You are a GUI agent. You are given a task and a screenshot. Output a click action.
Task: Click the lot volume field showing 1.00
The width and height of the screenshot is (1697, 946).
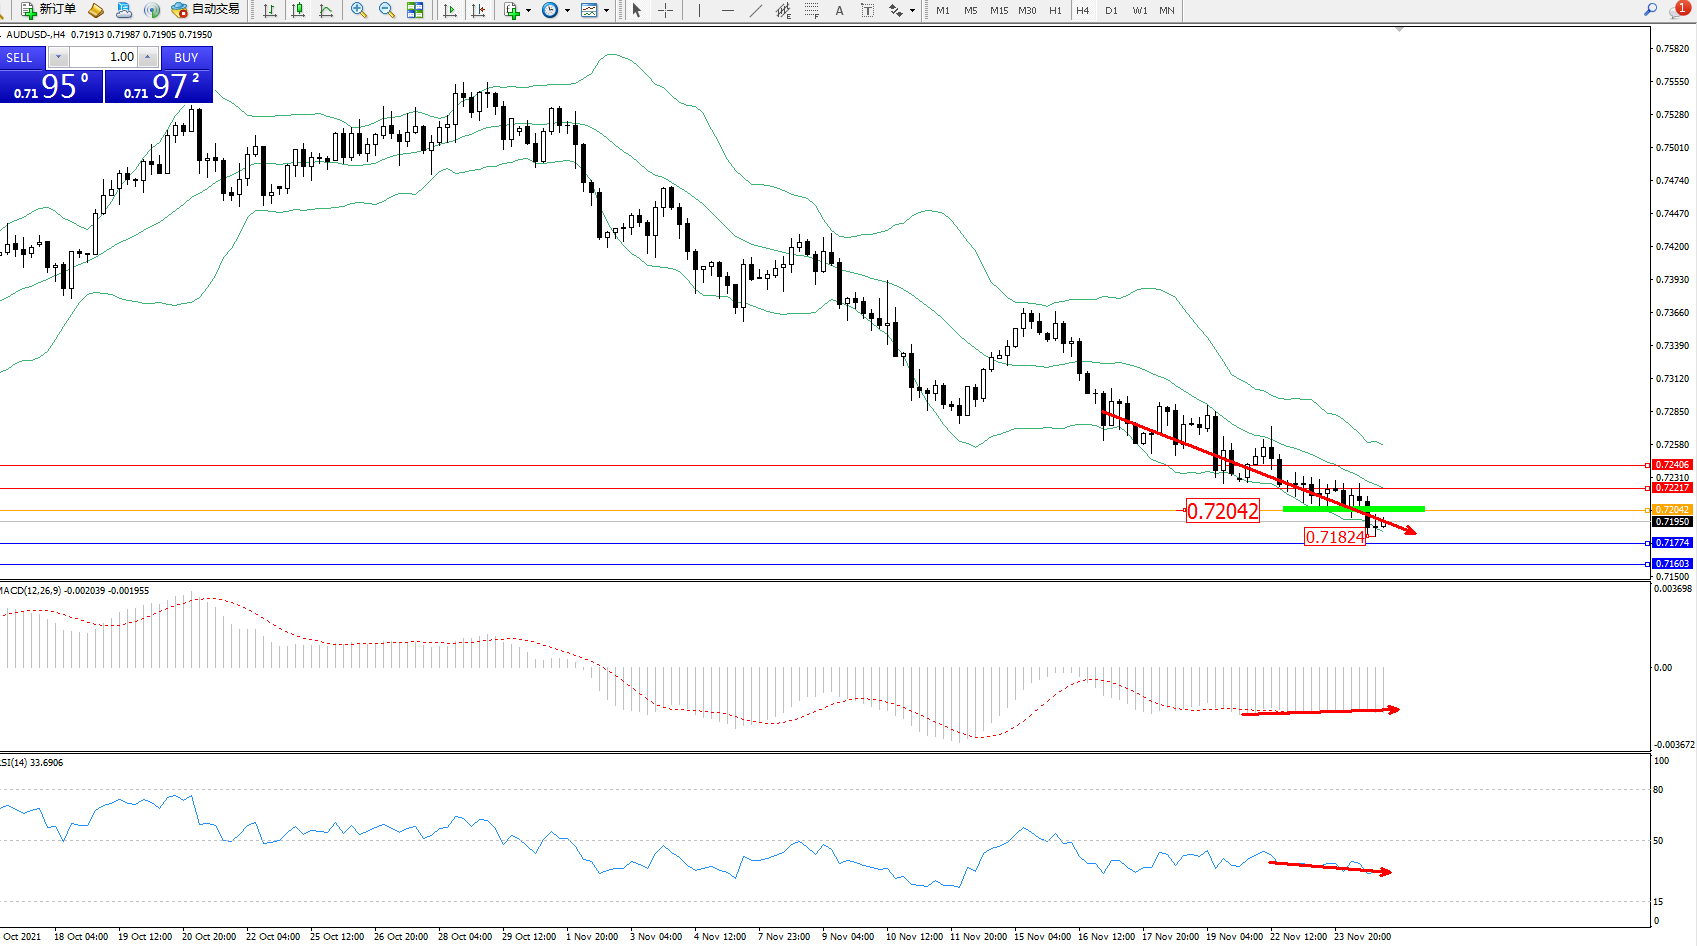(103, 57)
